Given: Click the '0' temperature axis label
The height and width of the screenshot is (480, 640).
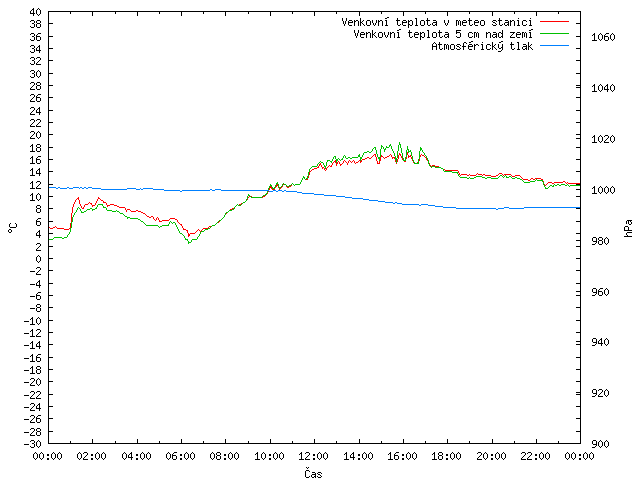Looking at the screenshot, I should coord(38,259).
